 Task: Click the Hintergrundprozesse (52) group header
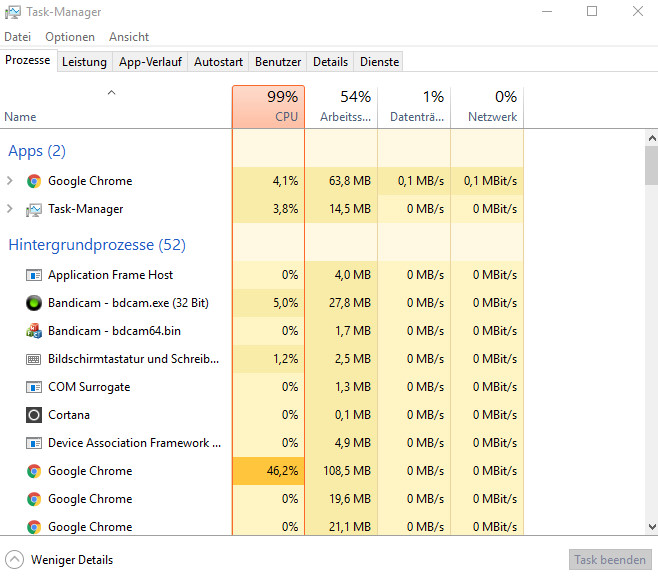tap(97, 245)
